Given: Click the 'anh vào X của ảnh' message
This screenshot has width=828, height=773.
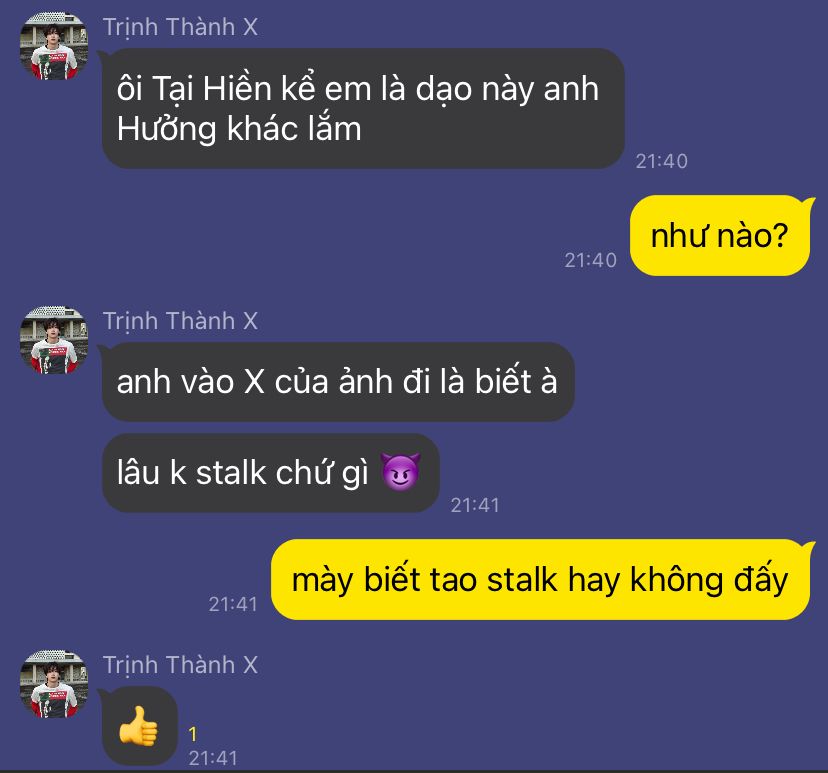Looking at the screenshot, I should [338, 382].
